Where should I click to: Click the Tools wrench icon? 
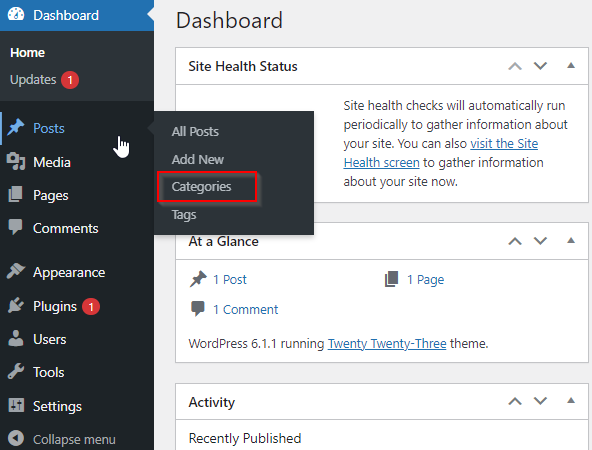point(16,371)
